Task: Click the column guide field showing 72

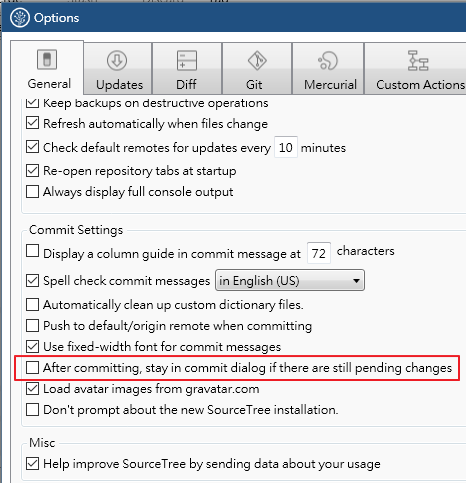Action: (319, 253)
